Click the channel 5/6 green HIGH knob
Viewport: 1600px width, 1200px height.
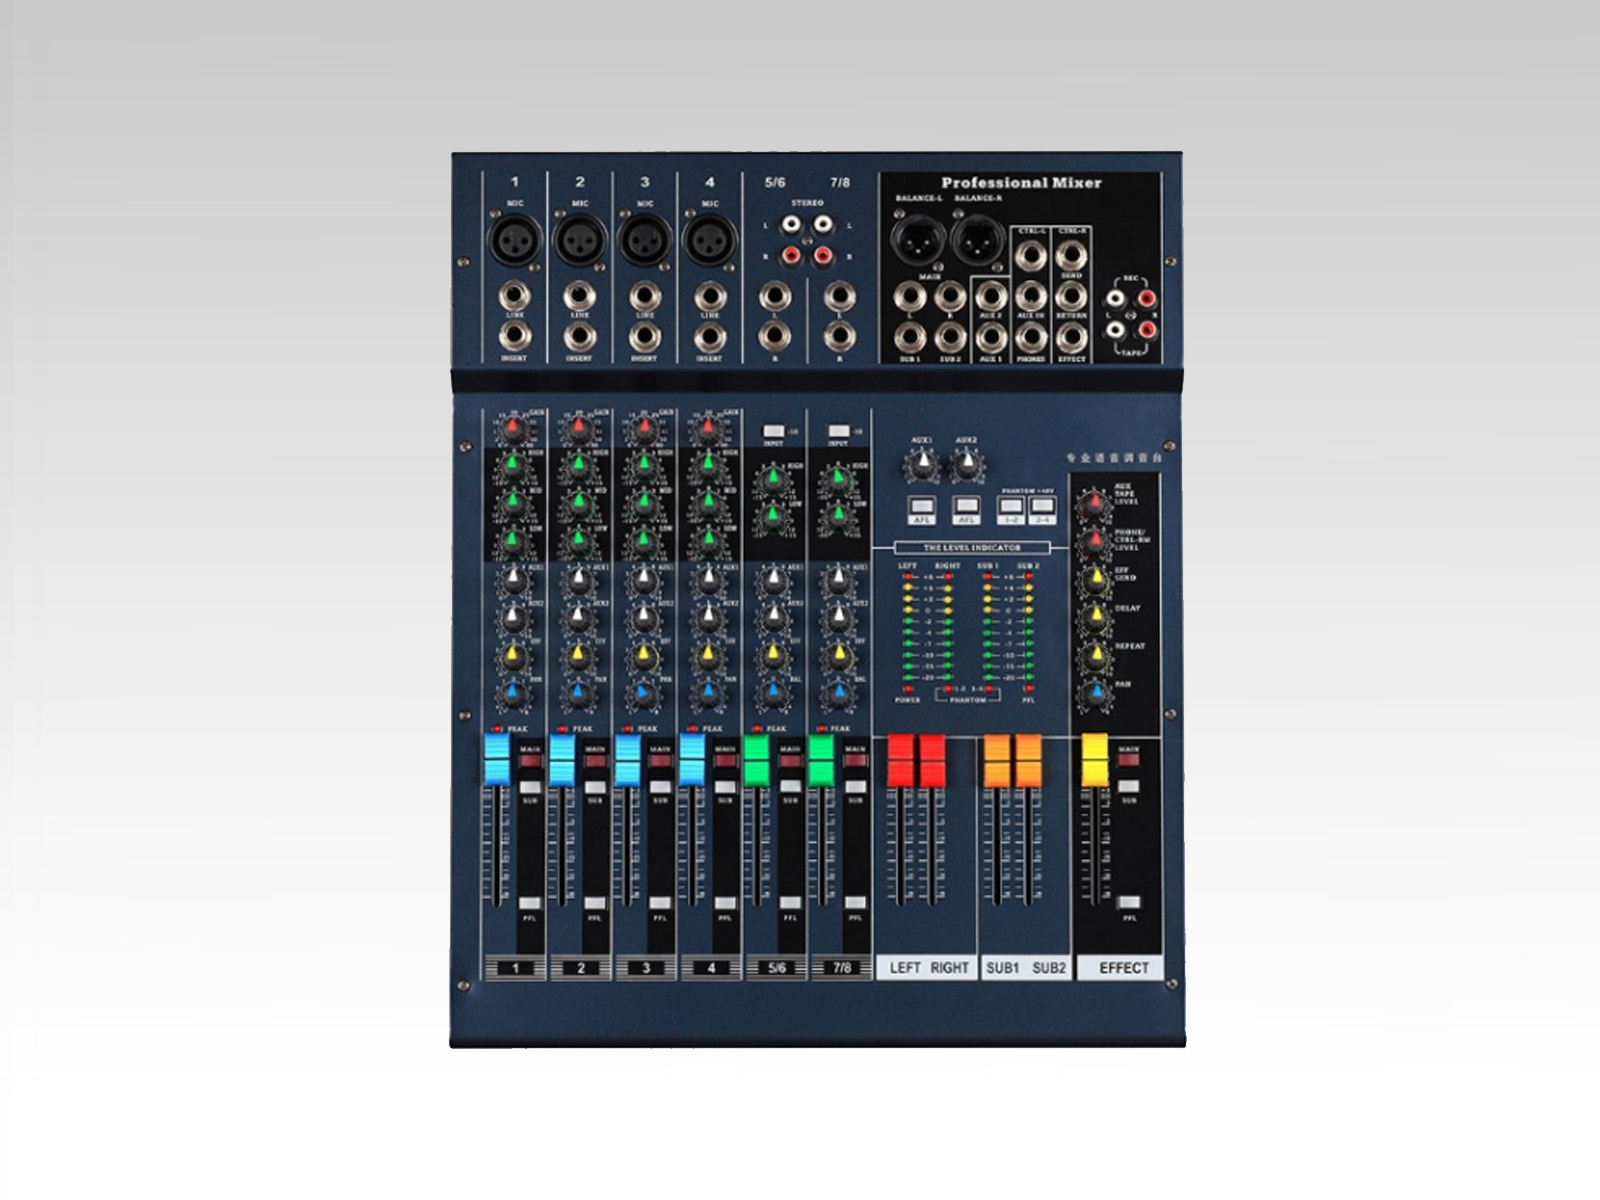coord(772,481)
